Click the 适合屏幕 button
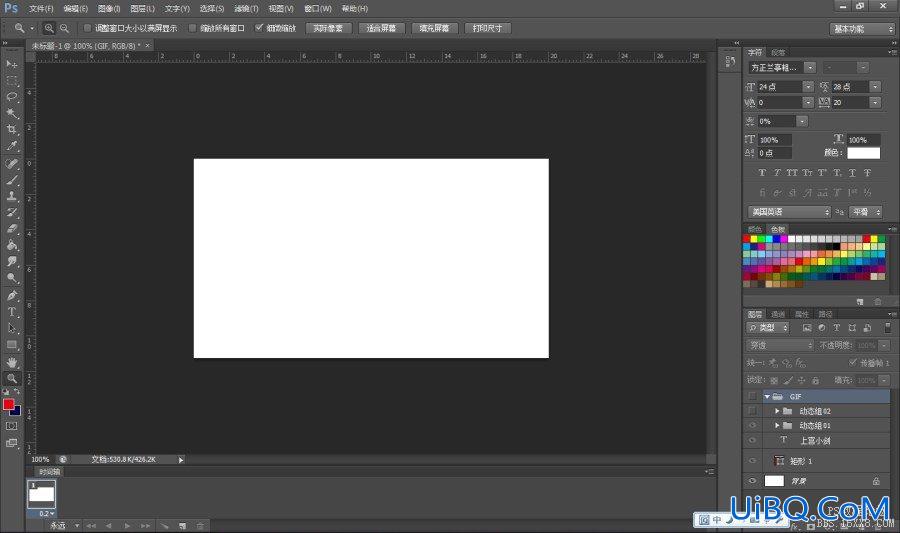 pyautogui.click(x=381, y=28)
